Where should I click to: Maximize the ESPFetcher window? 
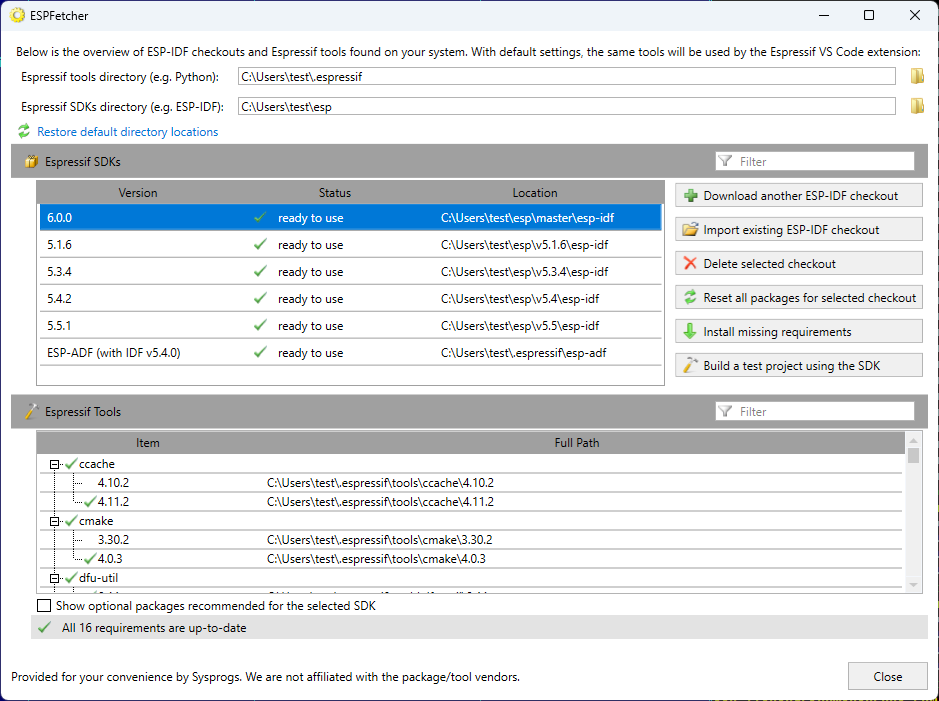coord(869,16)
